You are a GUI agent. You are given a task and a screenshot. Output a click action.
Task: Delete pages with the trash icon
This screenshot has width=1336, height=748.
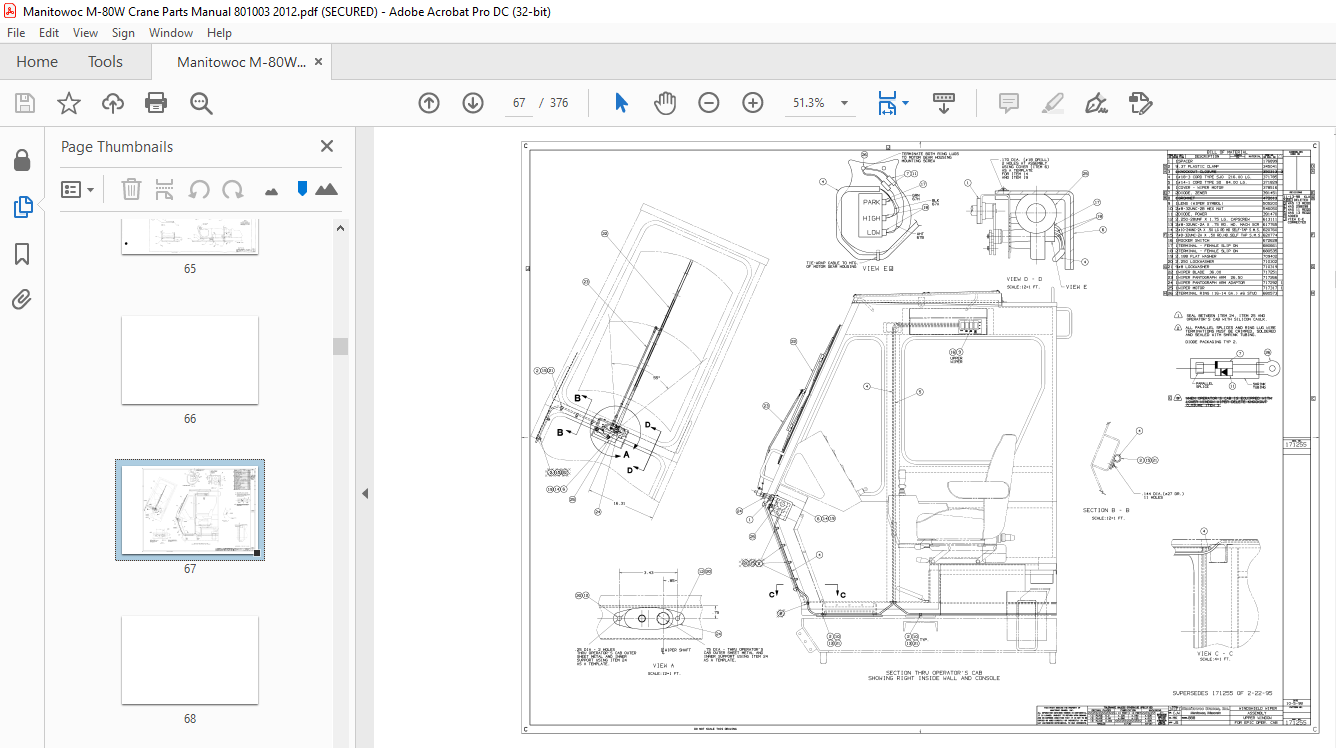[x=131, y=189]
